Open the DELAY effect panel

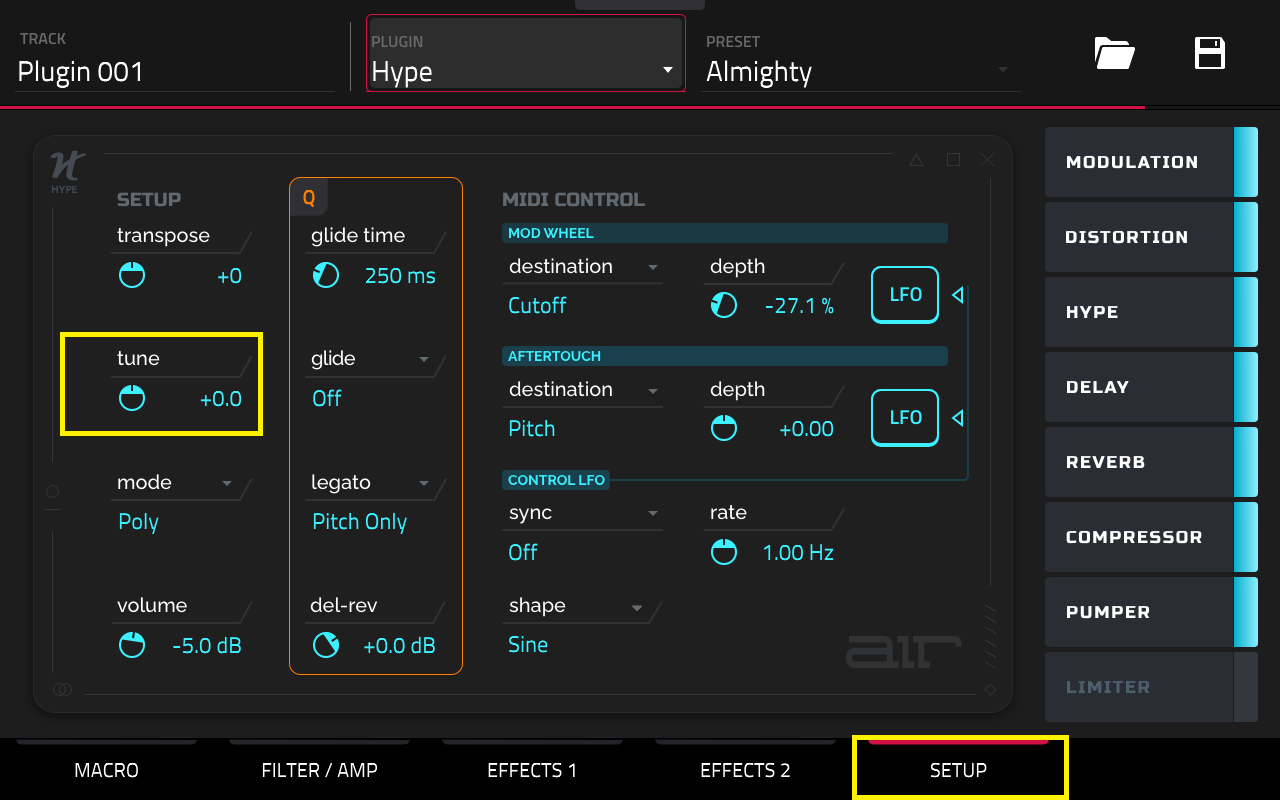tap(1139, 387)
